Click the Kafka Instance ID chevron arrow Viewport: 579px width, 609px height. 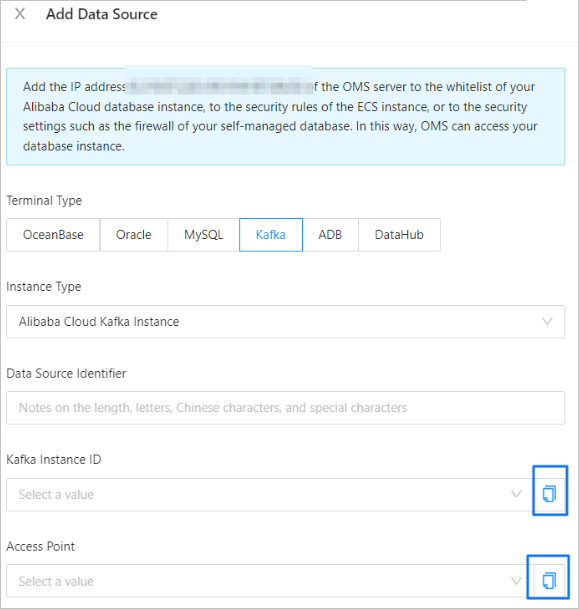[x=516, y=494]
